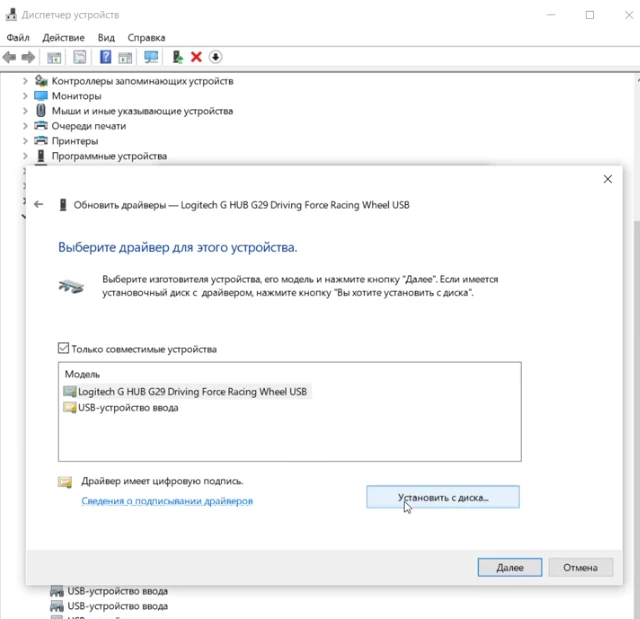Select 'USB-устройство ввода' in the model list
The width and height of the screenshot is (640, 619).
(x=127, y=407)
